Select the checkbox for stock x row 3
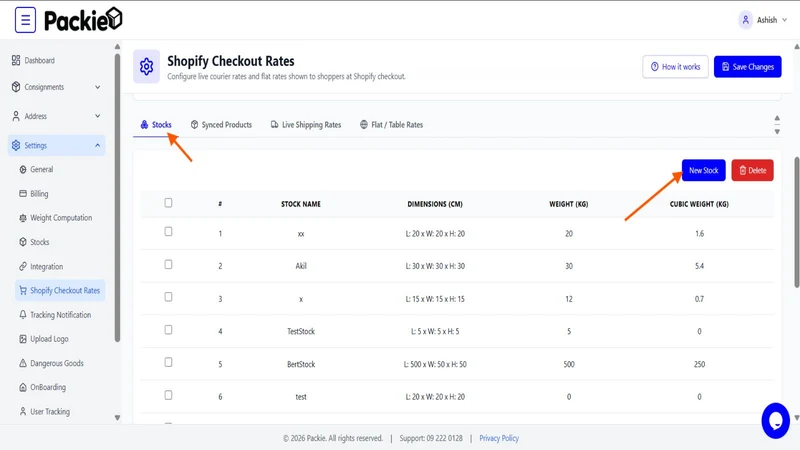This screenshot has height=450, width=800. click(168, 297)
